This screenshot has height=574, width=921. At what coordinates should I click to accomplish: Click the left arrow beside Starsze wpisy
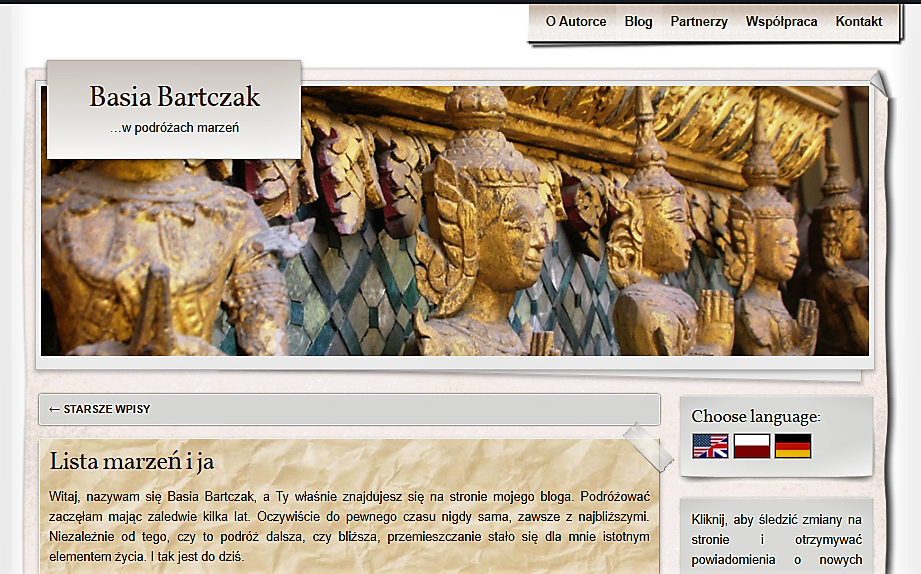click(54, 409)
